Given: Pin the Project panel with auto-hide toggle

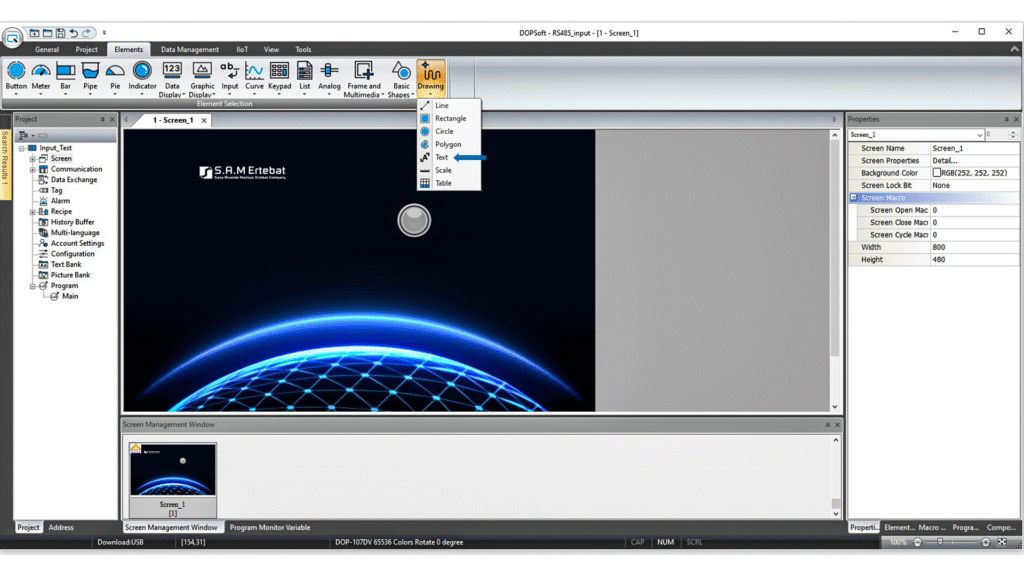Looking at the screenshot, I should 102,120.
